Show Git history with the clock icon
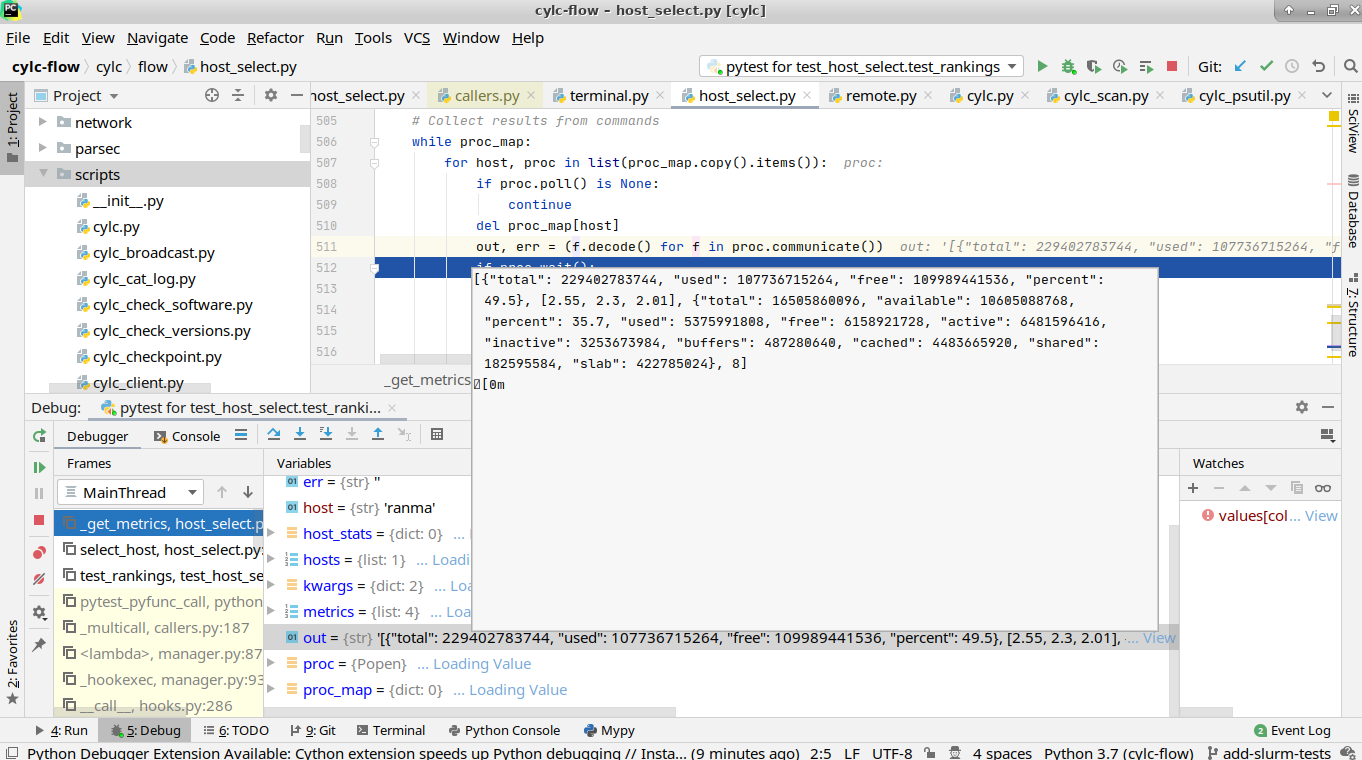The image size is (1362, 760). coord(1292,66)
